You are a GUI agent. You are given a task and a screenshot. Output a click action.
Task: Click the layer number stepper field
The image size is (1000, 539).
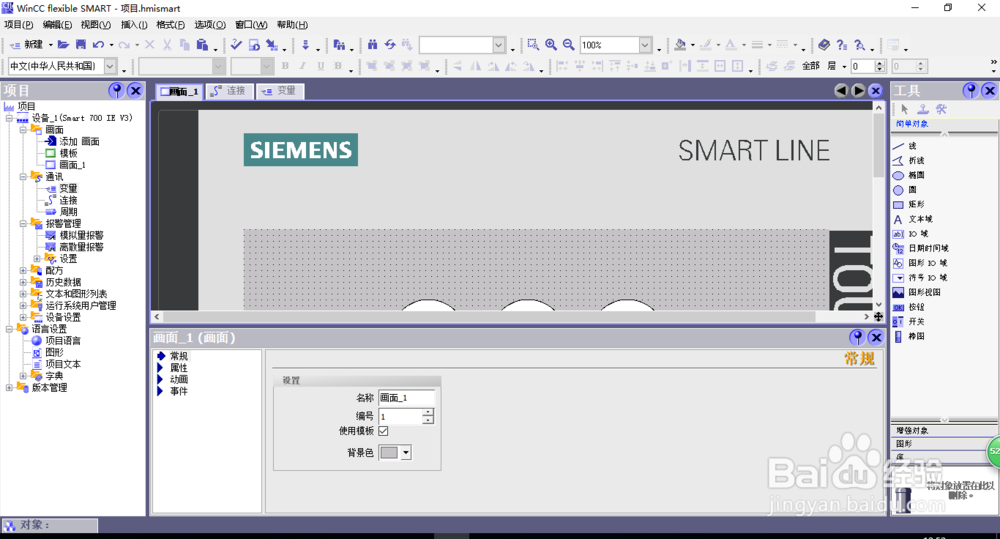coord(862,66)
